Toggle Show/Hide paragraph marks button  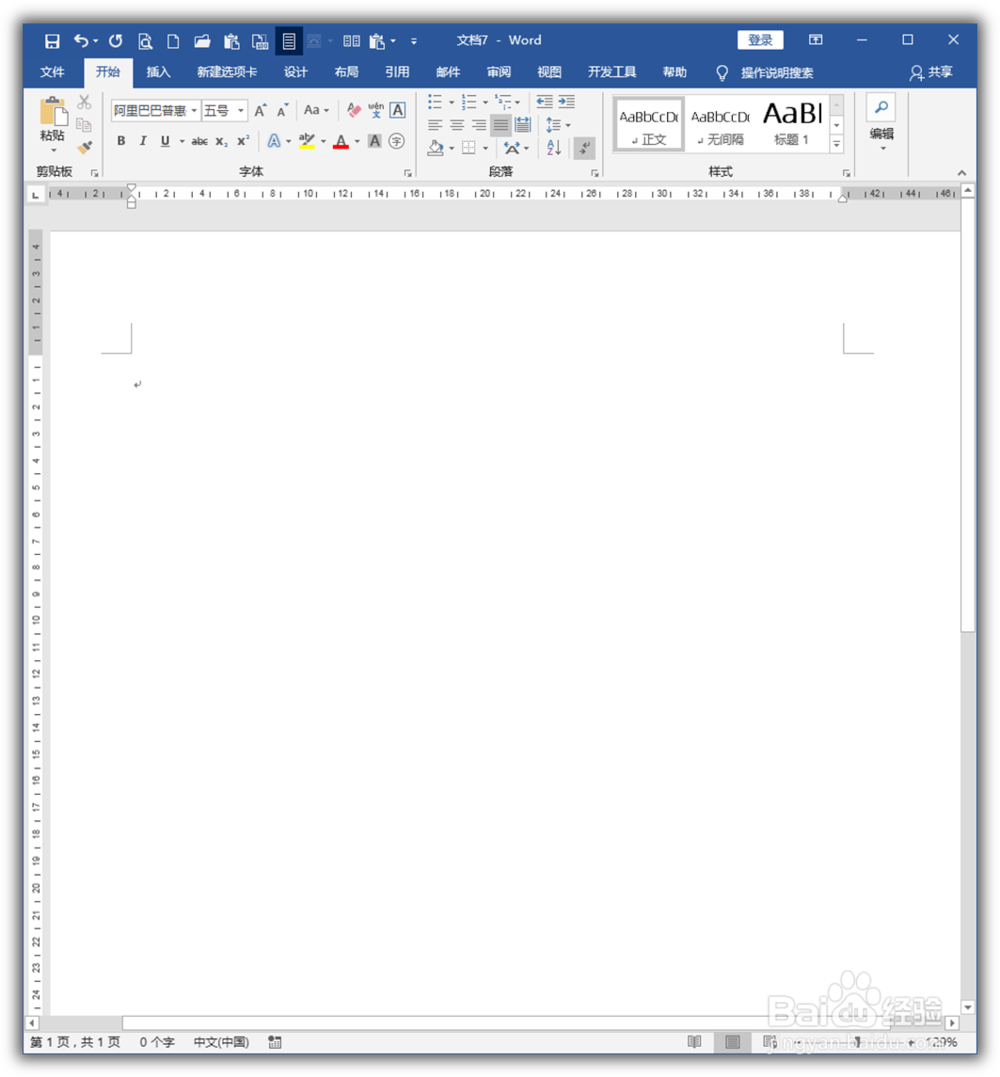point(584,147)
